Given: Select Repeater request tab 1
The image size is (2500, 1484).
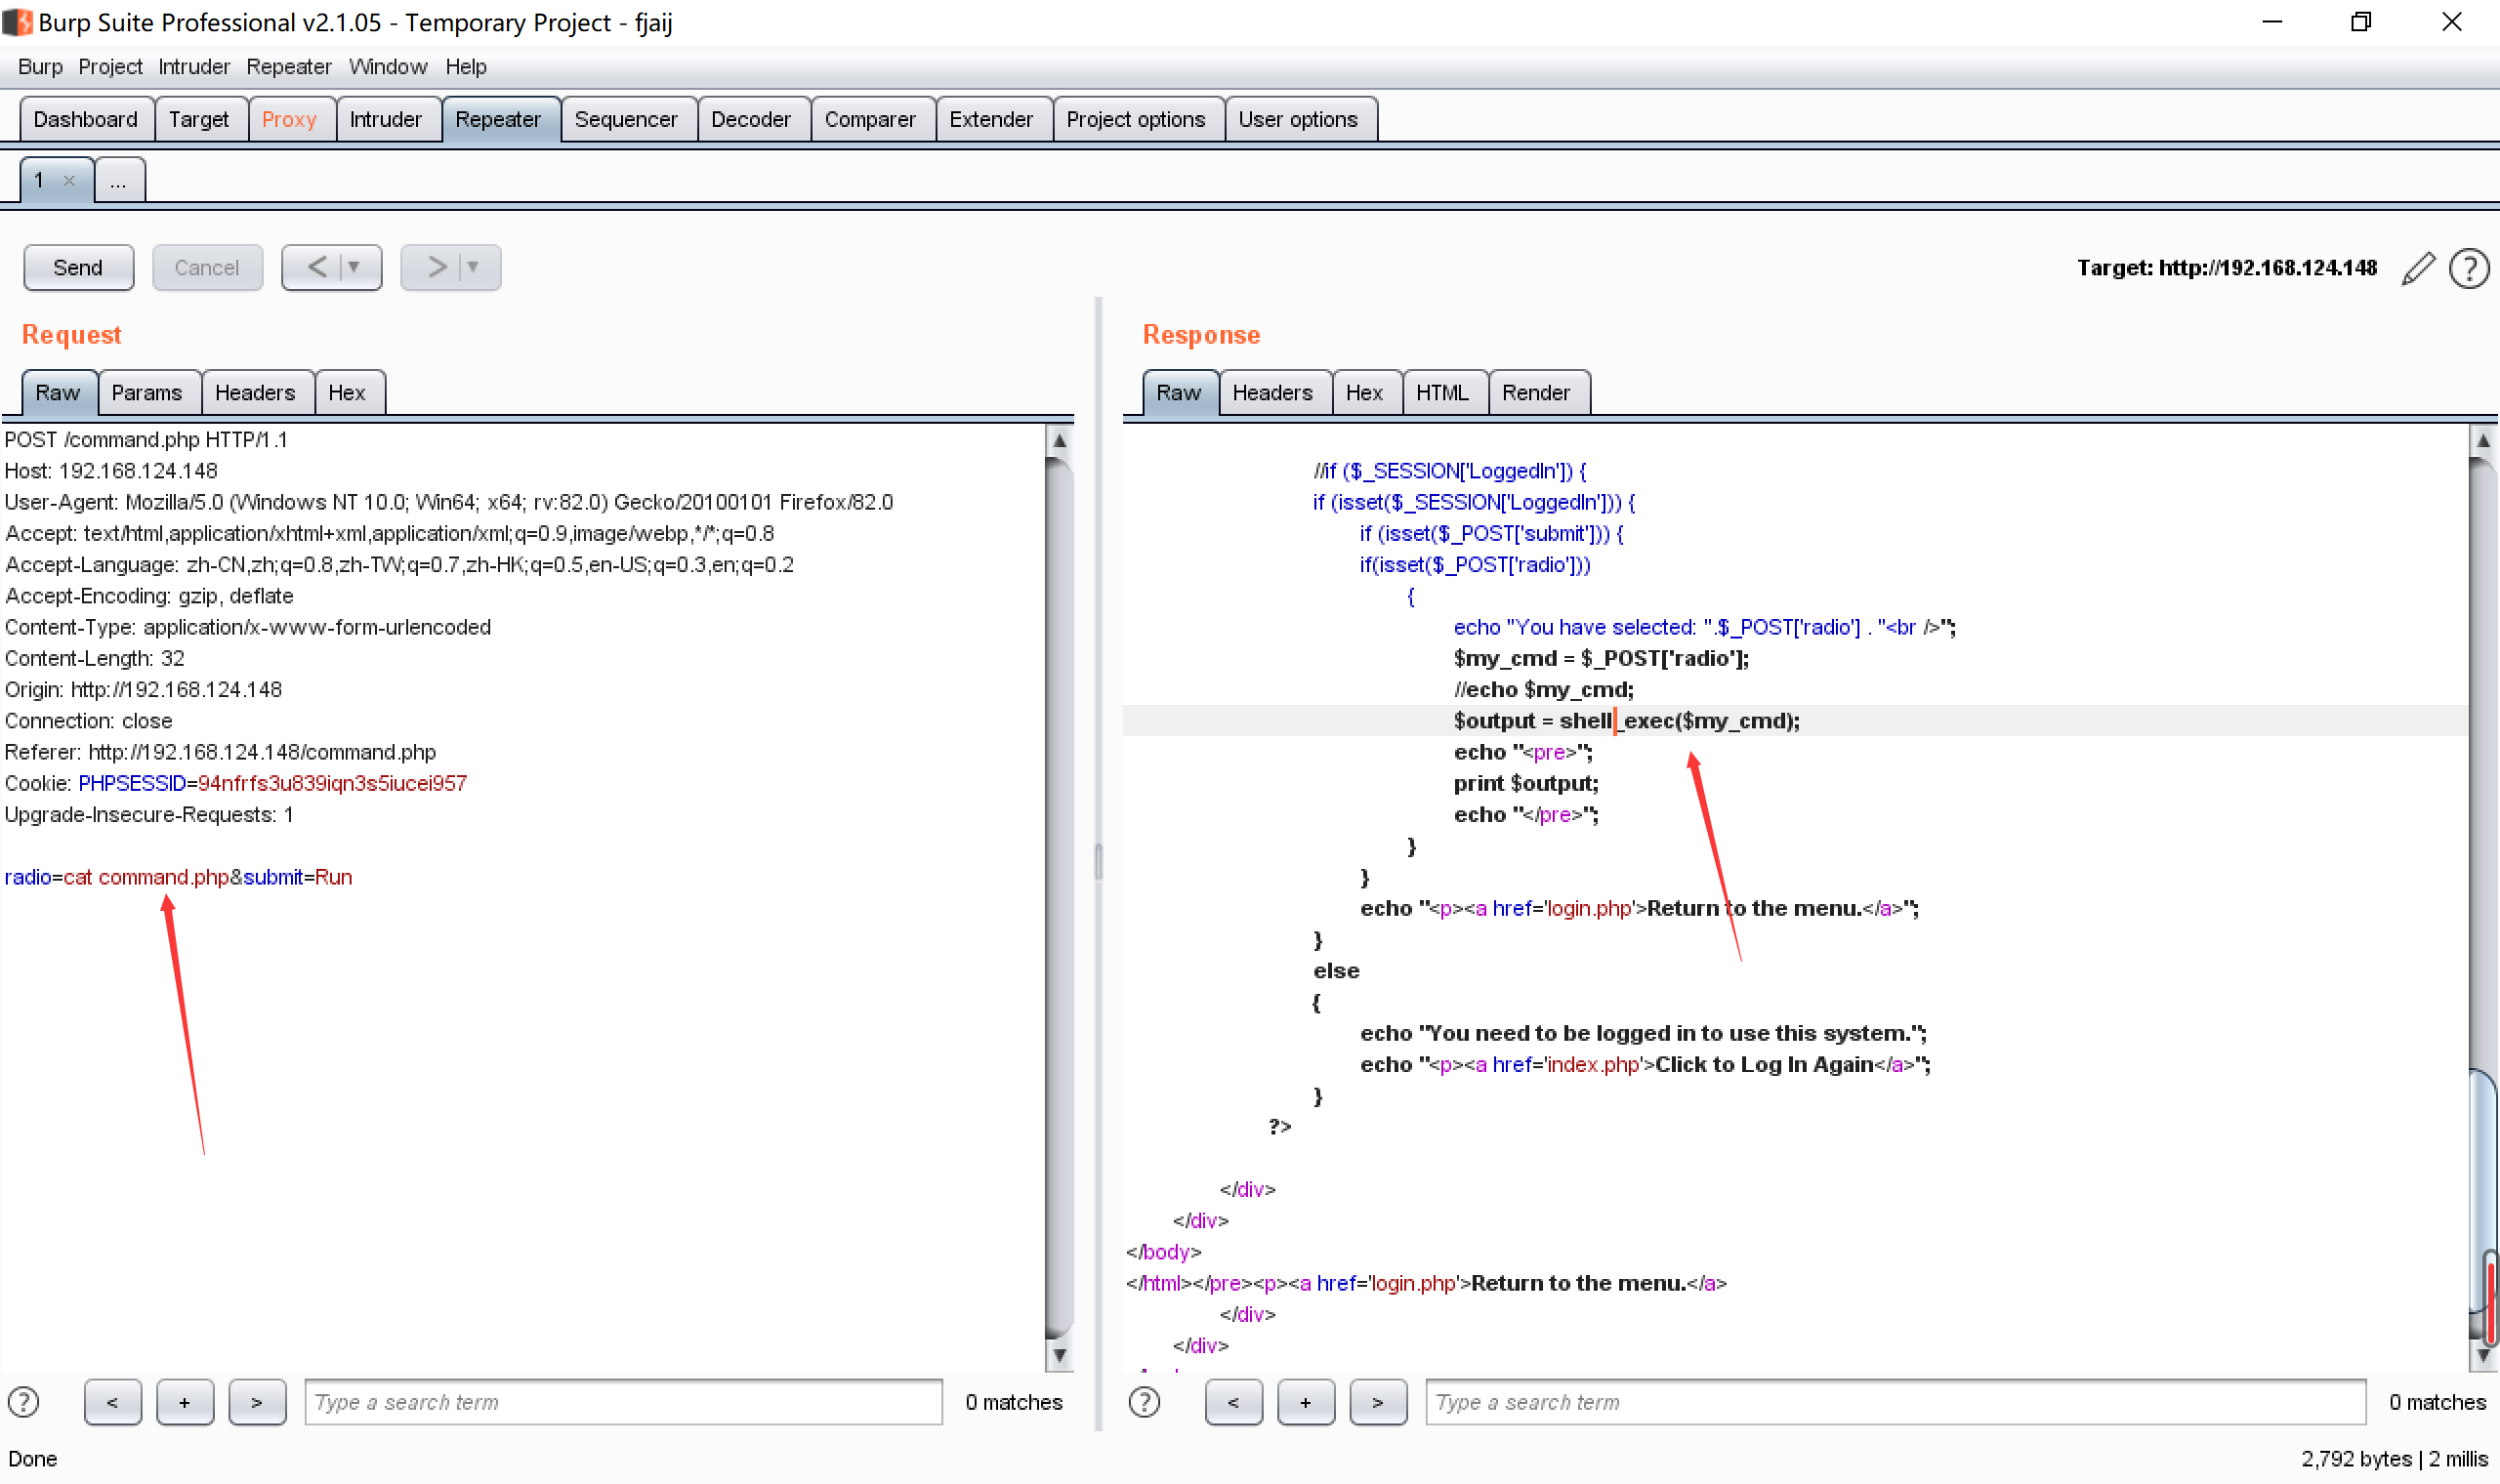Looking at the screenshot, I should tap(40, 181).
